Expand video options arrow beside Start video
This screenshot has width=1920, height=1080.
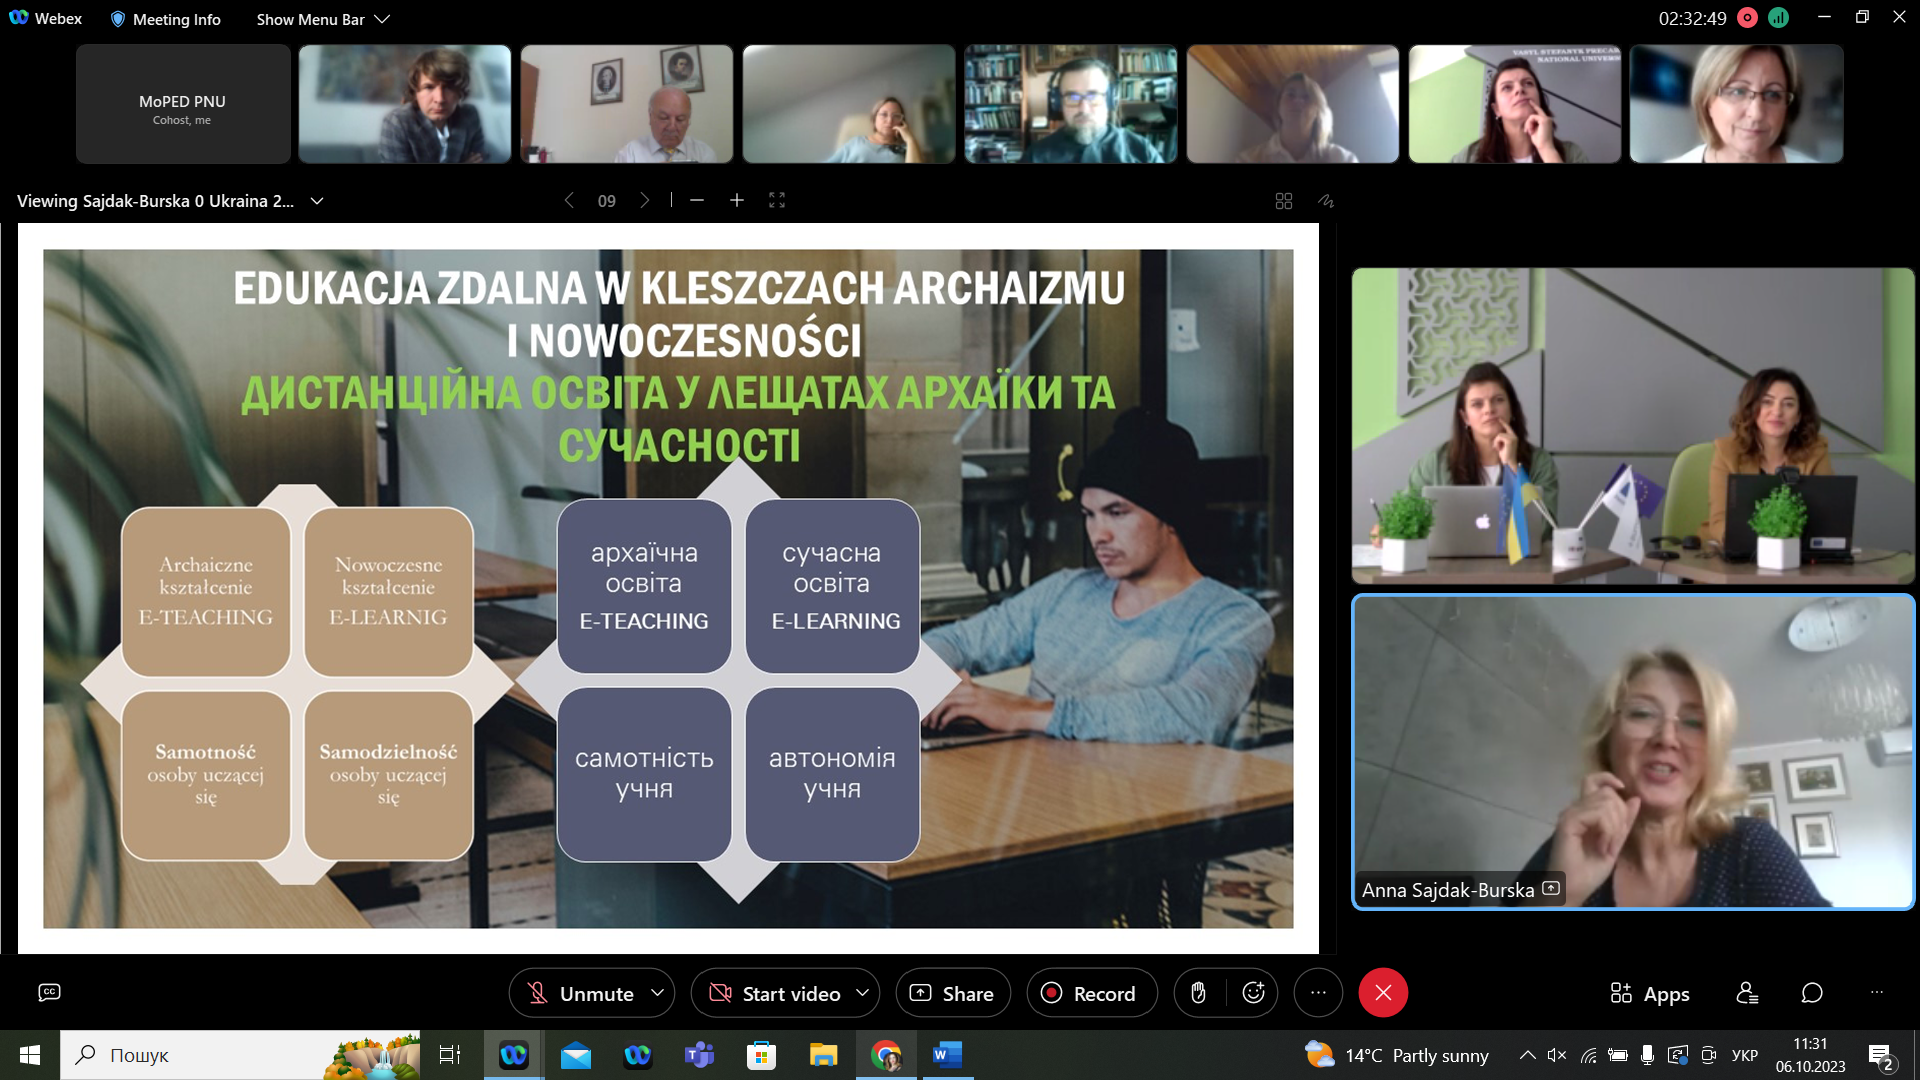(x=862, y=993)
